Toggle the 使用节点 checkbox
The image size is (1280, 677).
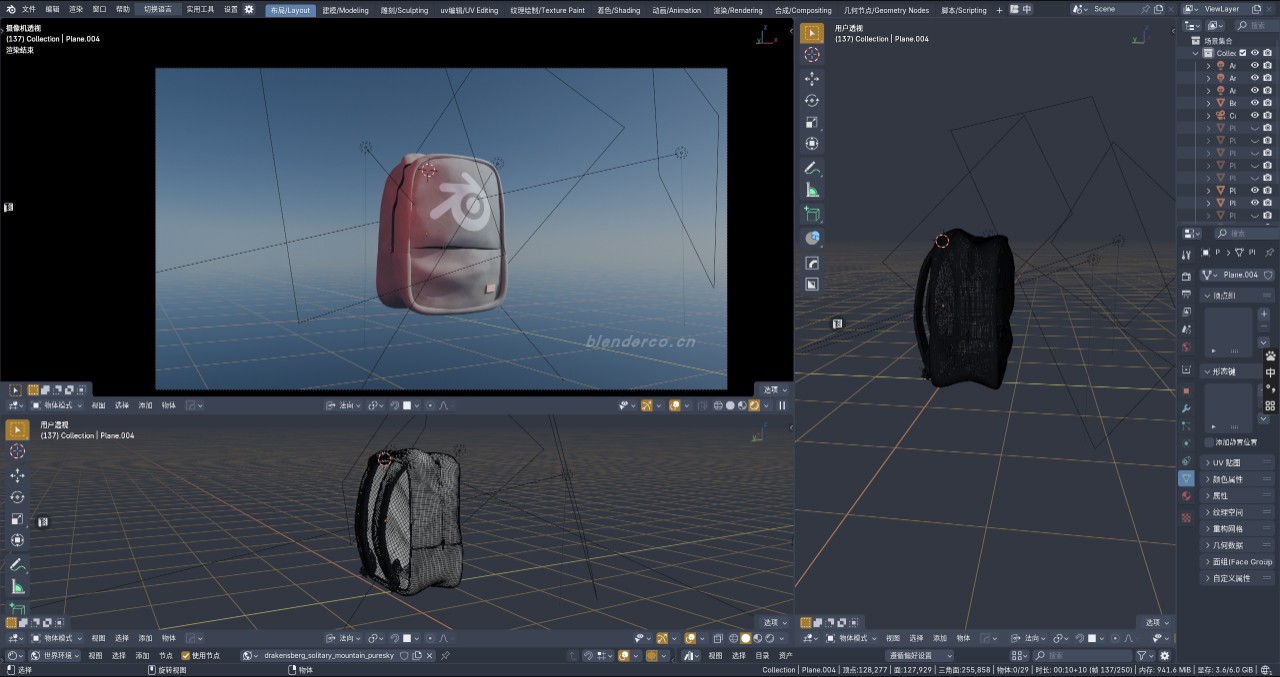(x=185, y=656)
